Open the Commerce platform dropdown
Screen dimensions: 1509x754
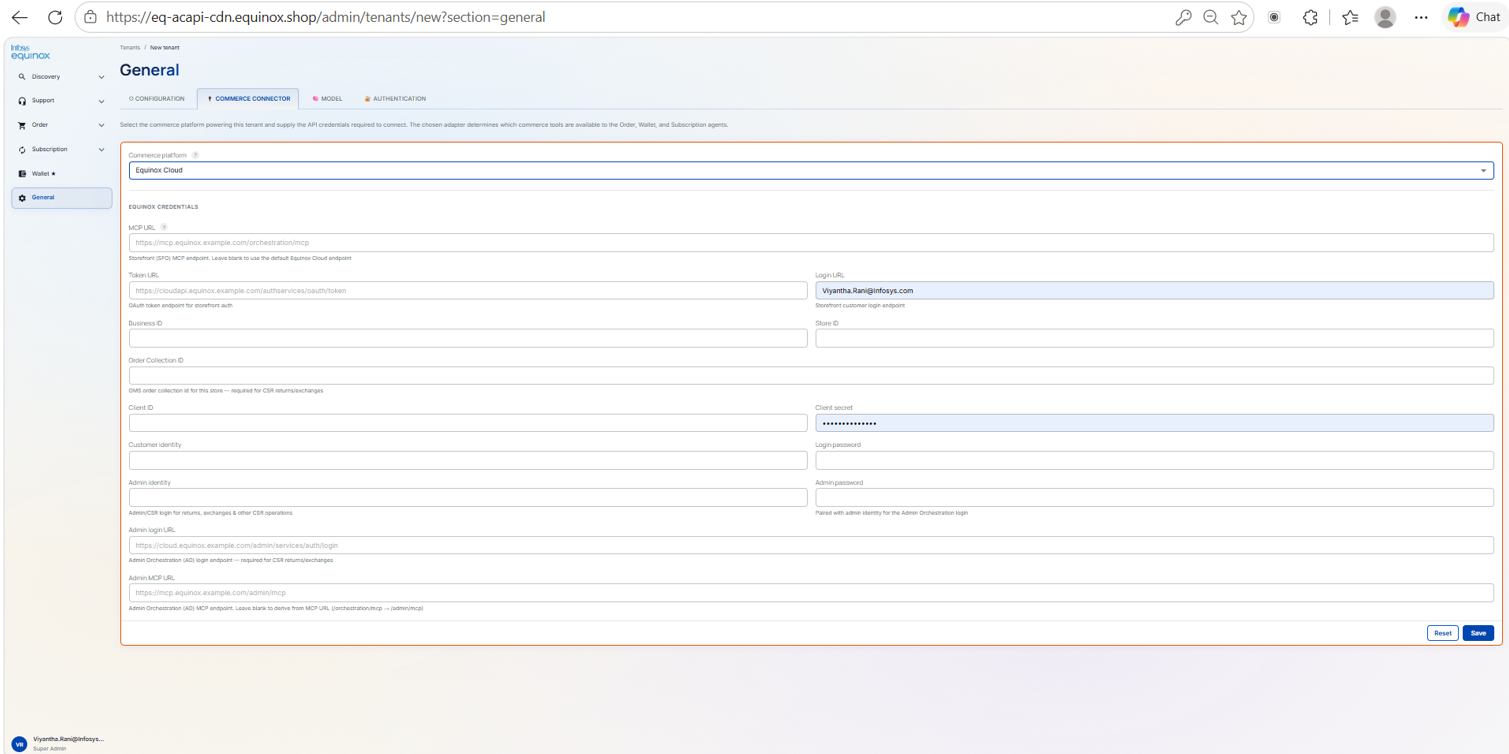(811, 170)
